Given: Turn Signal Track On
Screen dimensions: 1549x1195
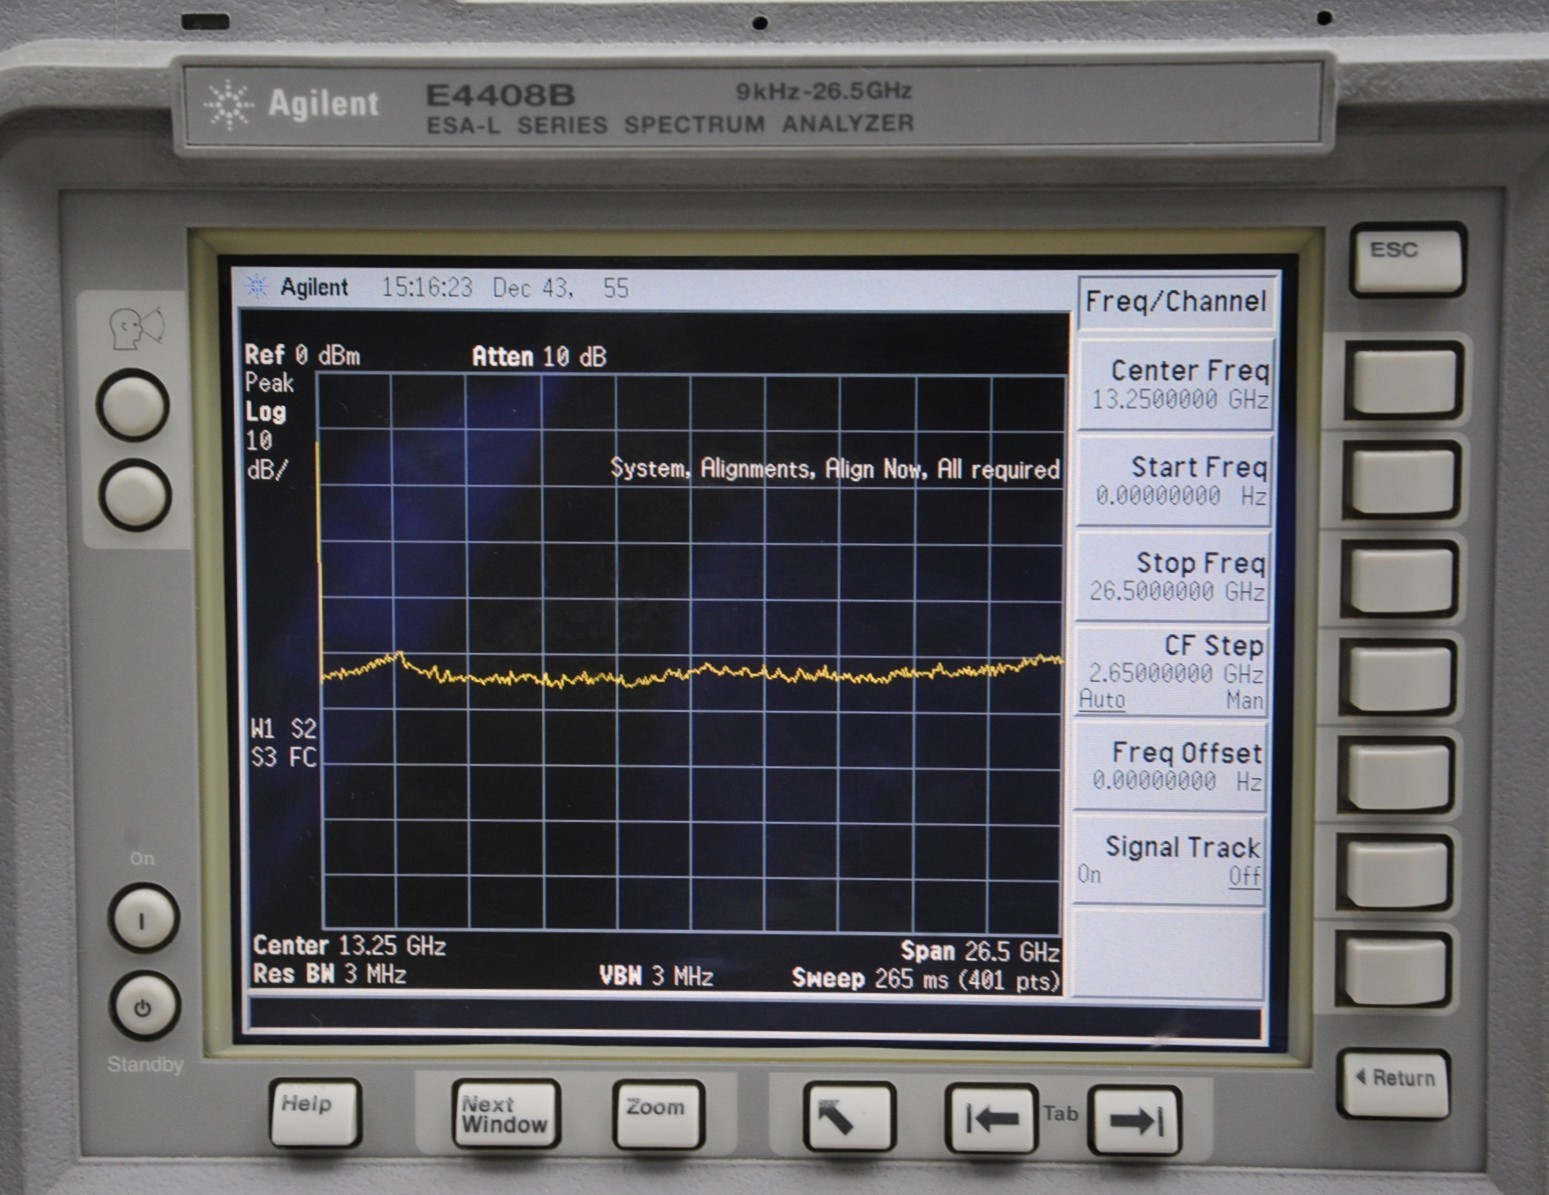Looking at the screenshot, I should (1089, 875).
